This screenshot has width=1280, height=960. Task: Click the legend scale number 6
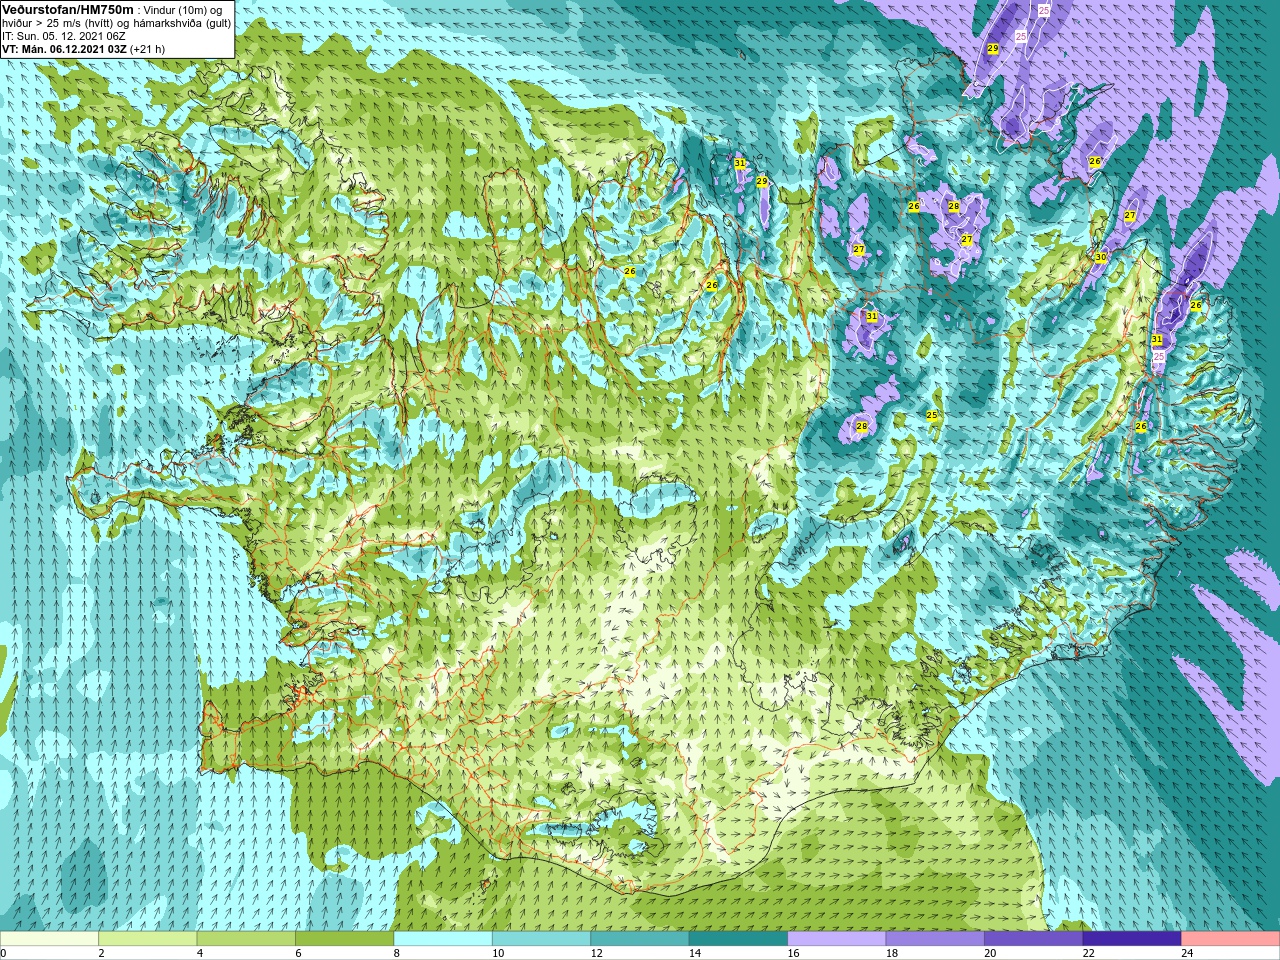[x=298, y=953]
